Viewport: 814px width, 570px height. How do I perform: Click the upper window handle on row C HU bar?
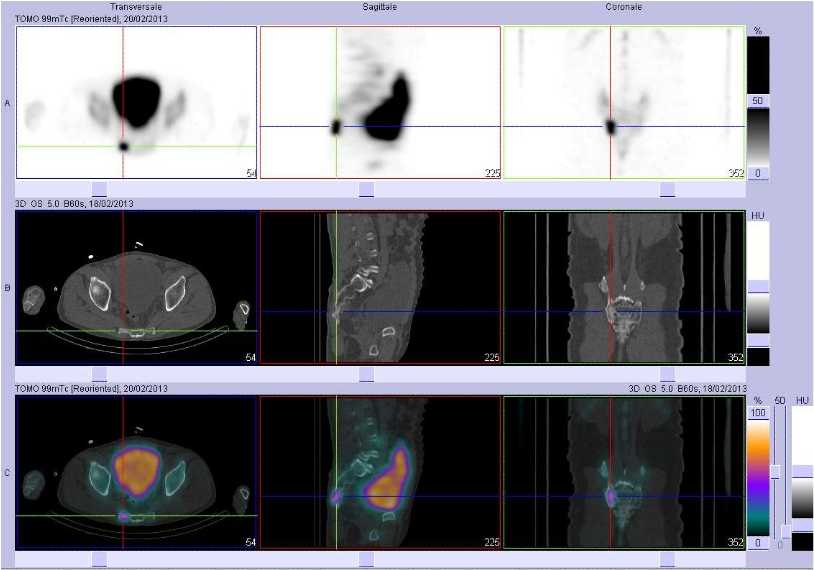point(803,471)
